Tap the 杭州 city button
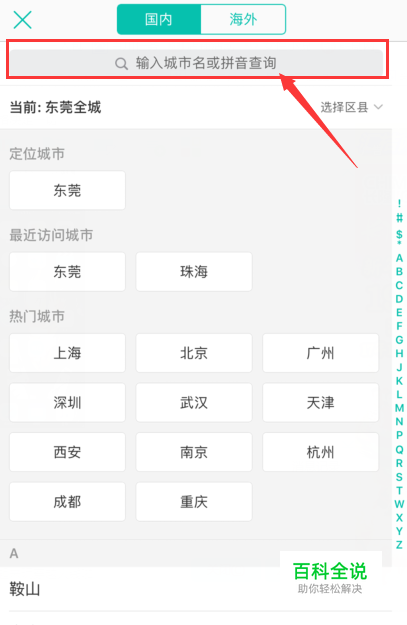This screenshot has height=625, width=407. coord(320,452)
